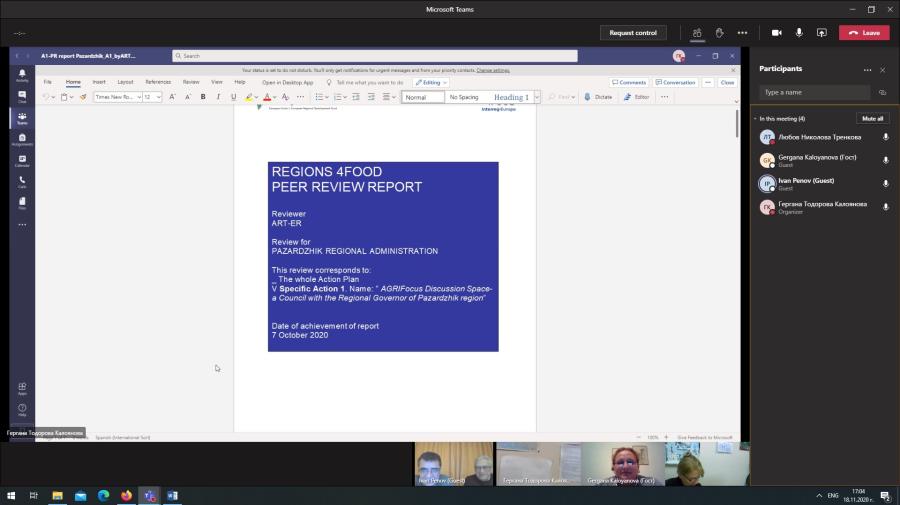Expand the font color dropdown arrow
900x505 pixels.
coord(274,97)
